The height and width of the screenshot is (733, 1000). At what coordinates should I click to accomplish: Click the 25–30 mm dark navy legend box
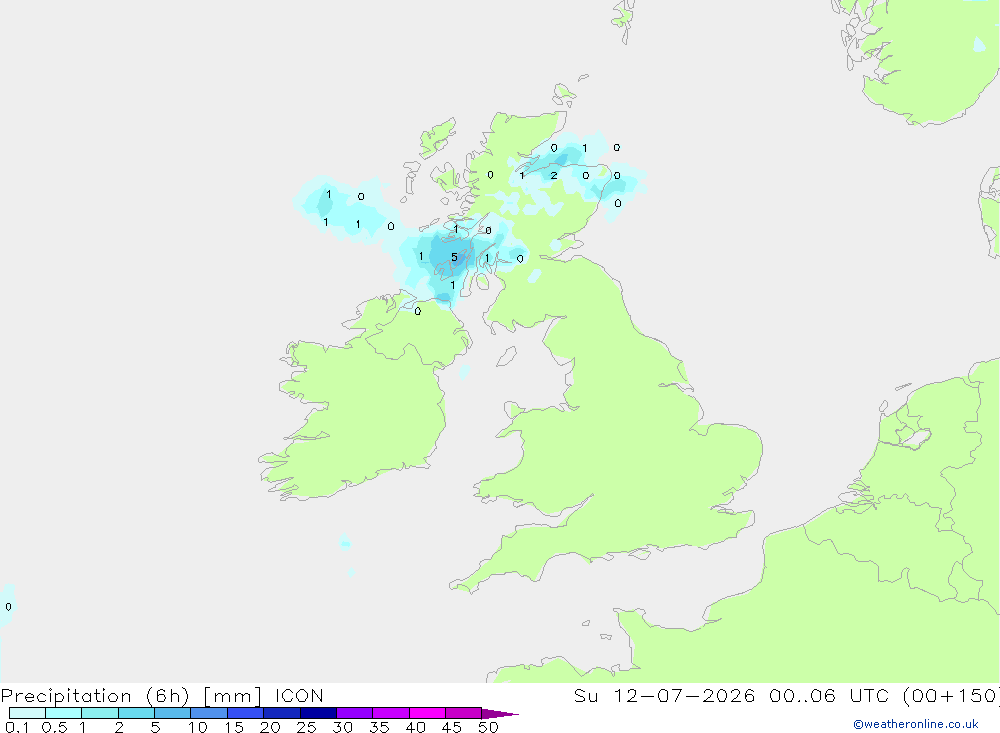tap(318, 713)
